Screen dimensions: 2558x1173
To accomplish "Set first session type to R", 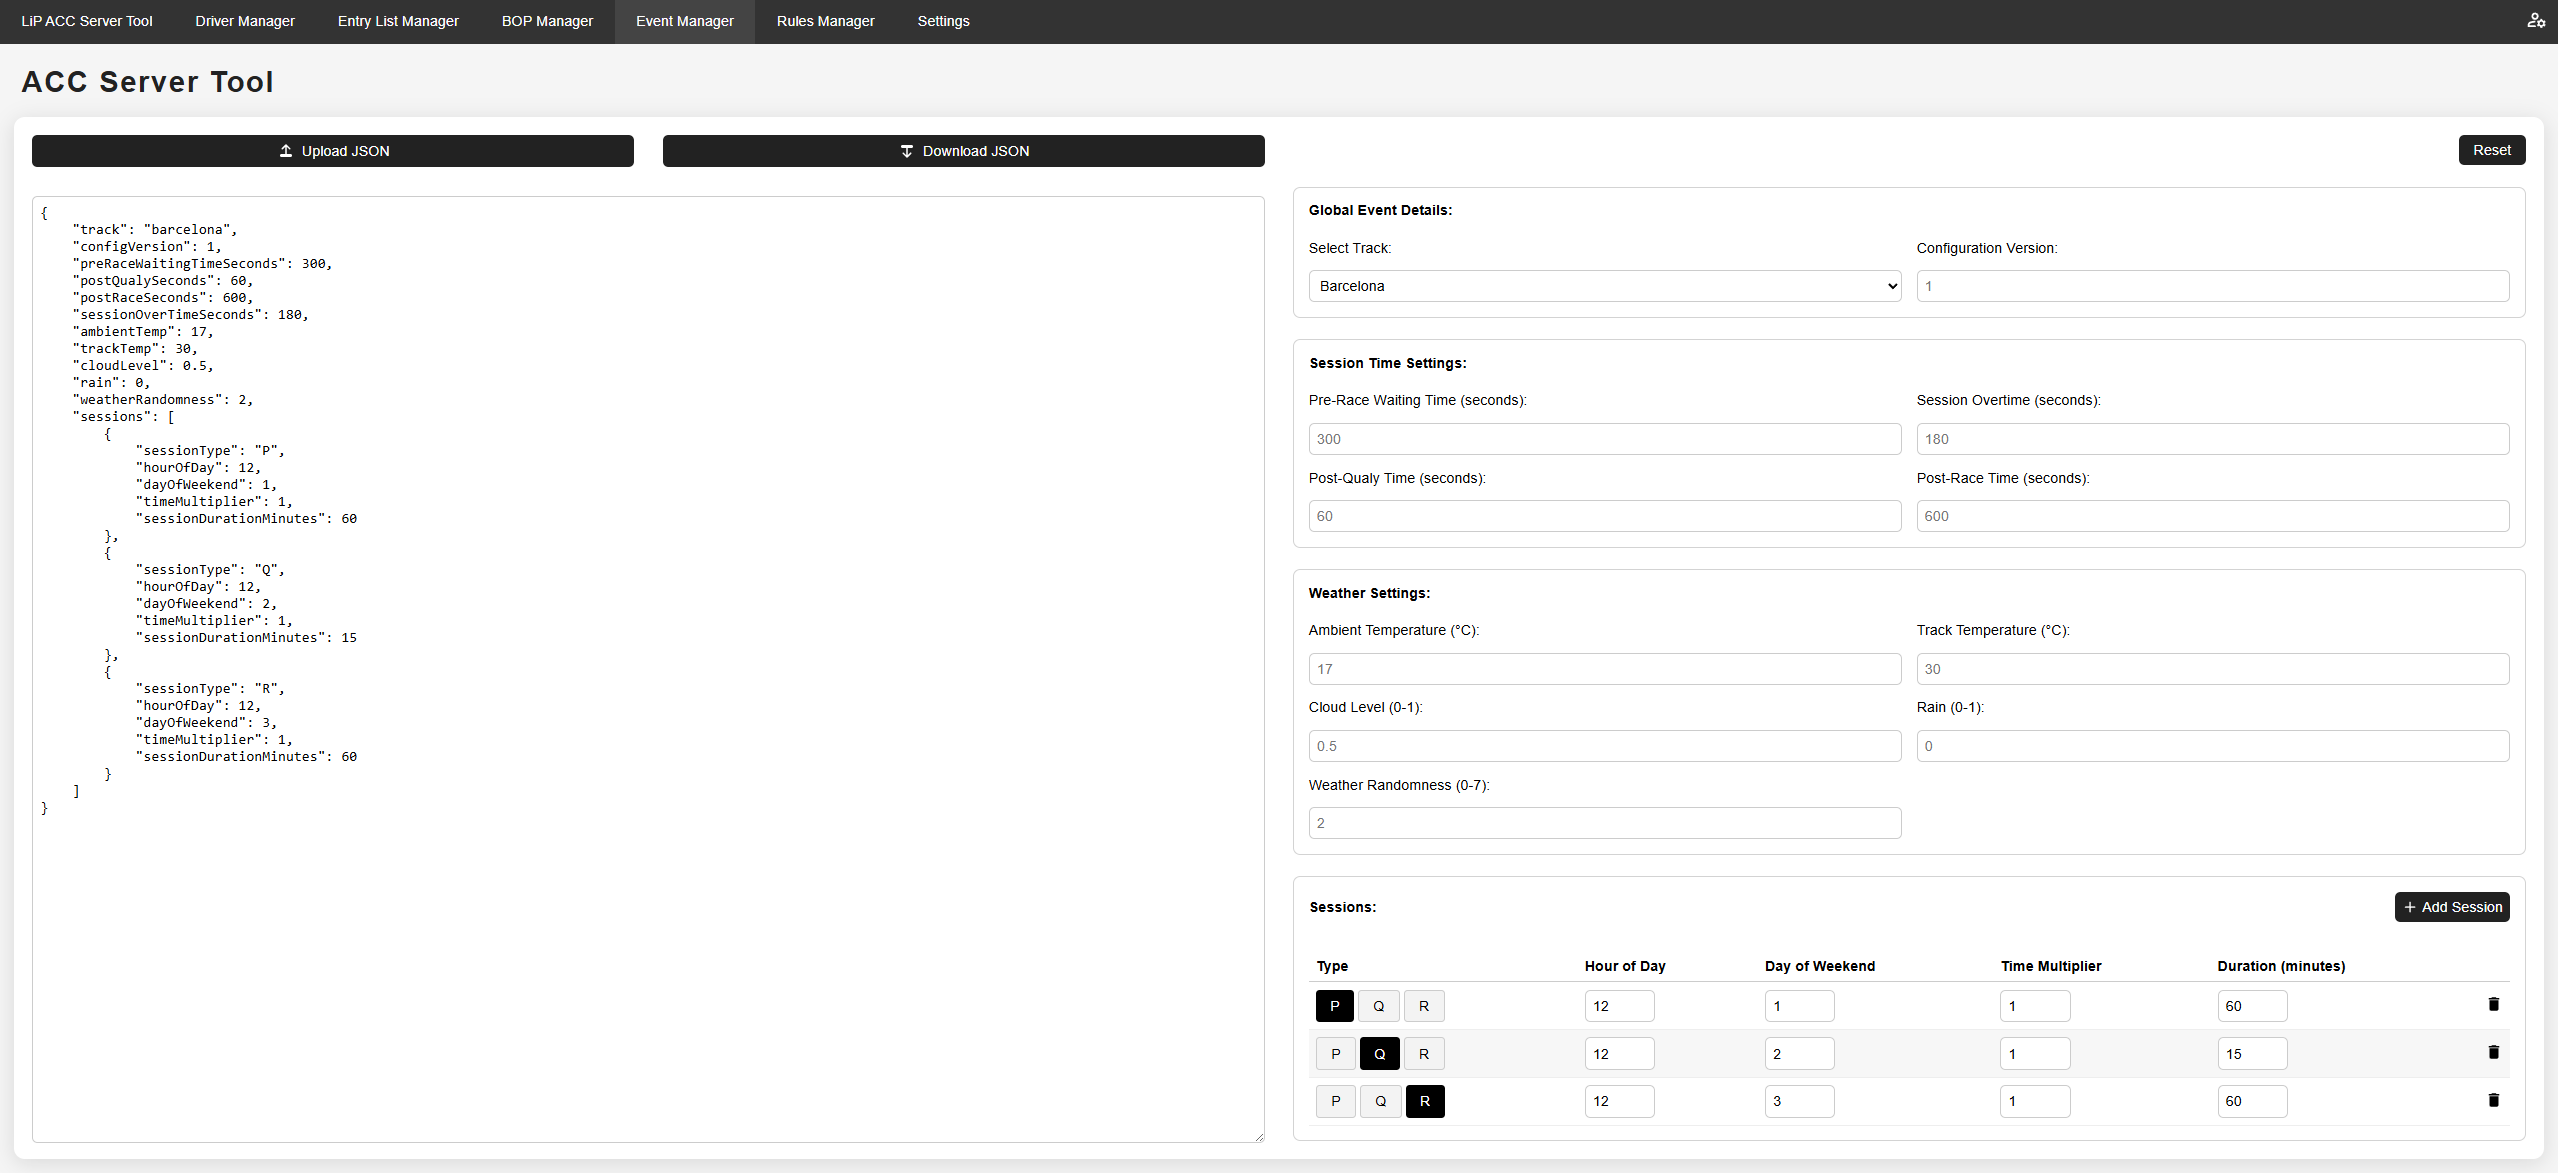I will 1424,1006.
